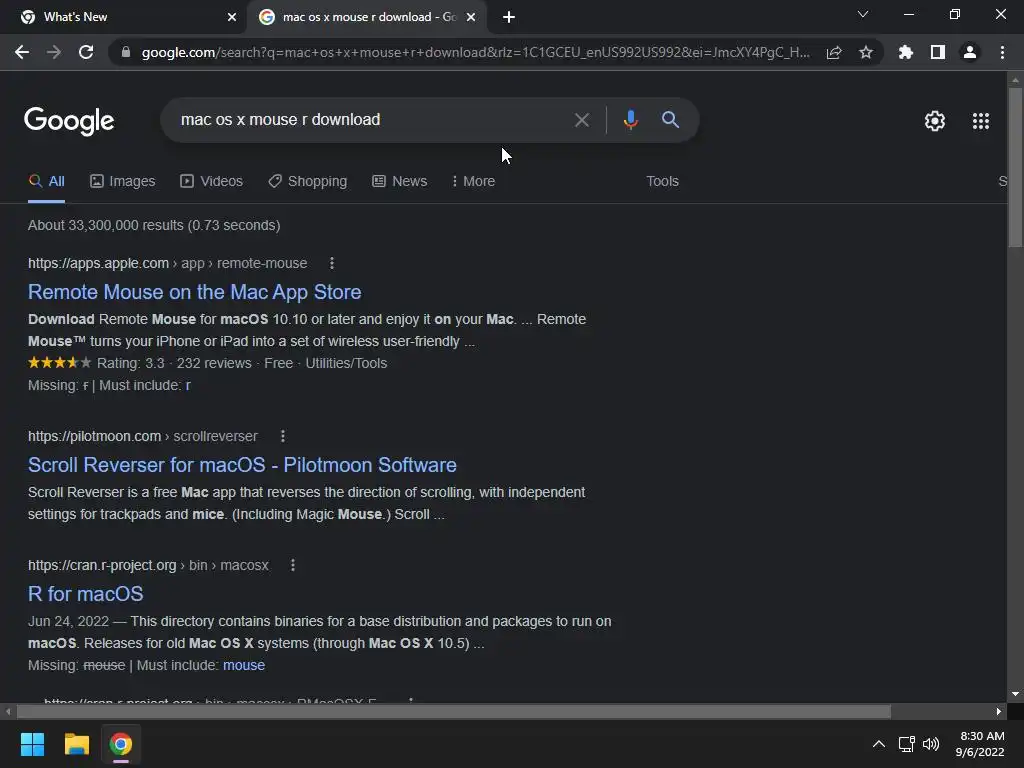1024x768 pixels.
Task: Open R for macOS result
Action: point(86,594)
